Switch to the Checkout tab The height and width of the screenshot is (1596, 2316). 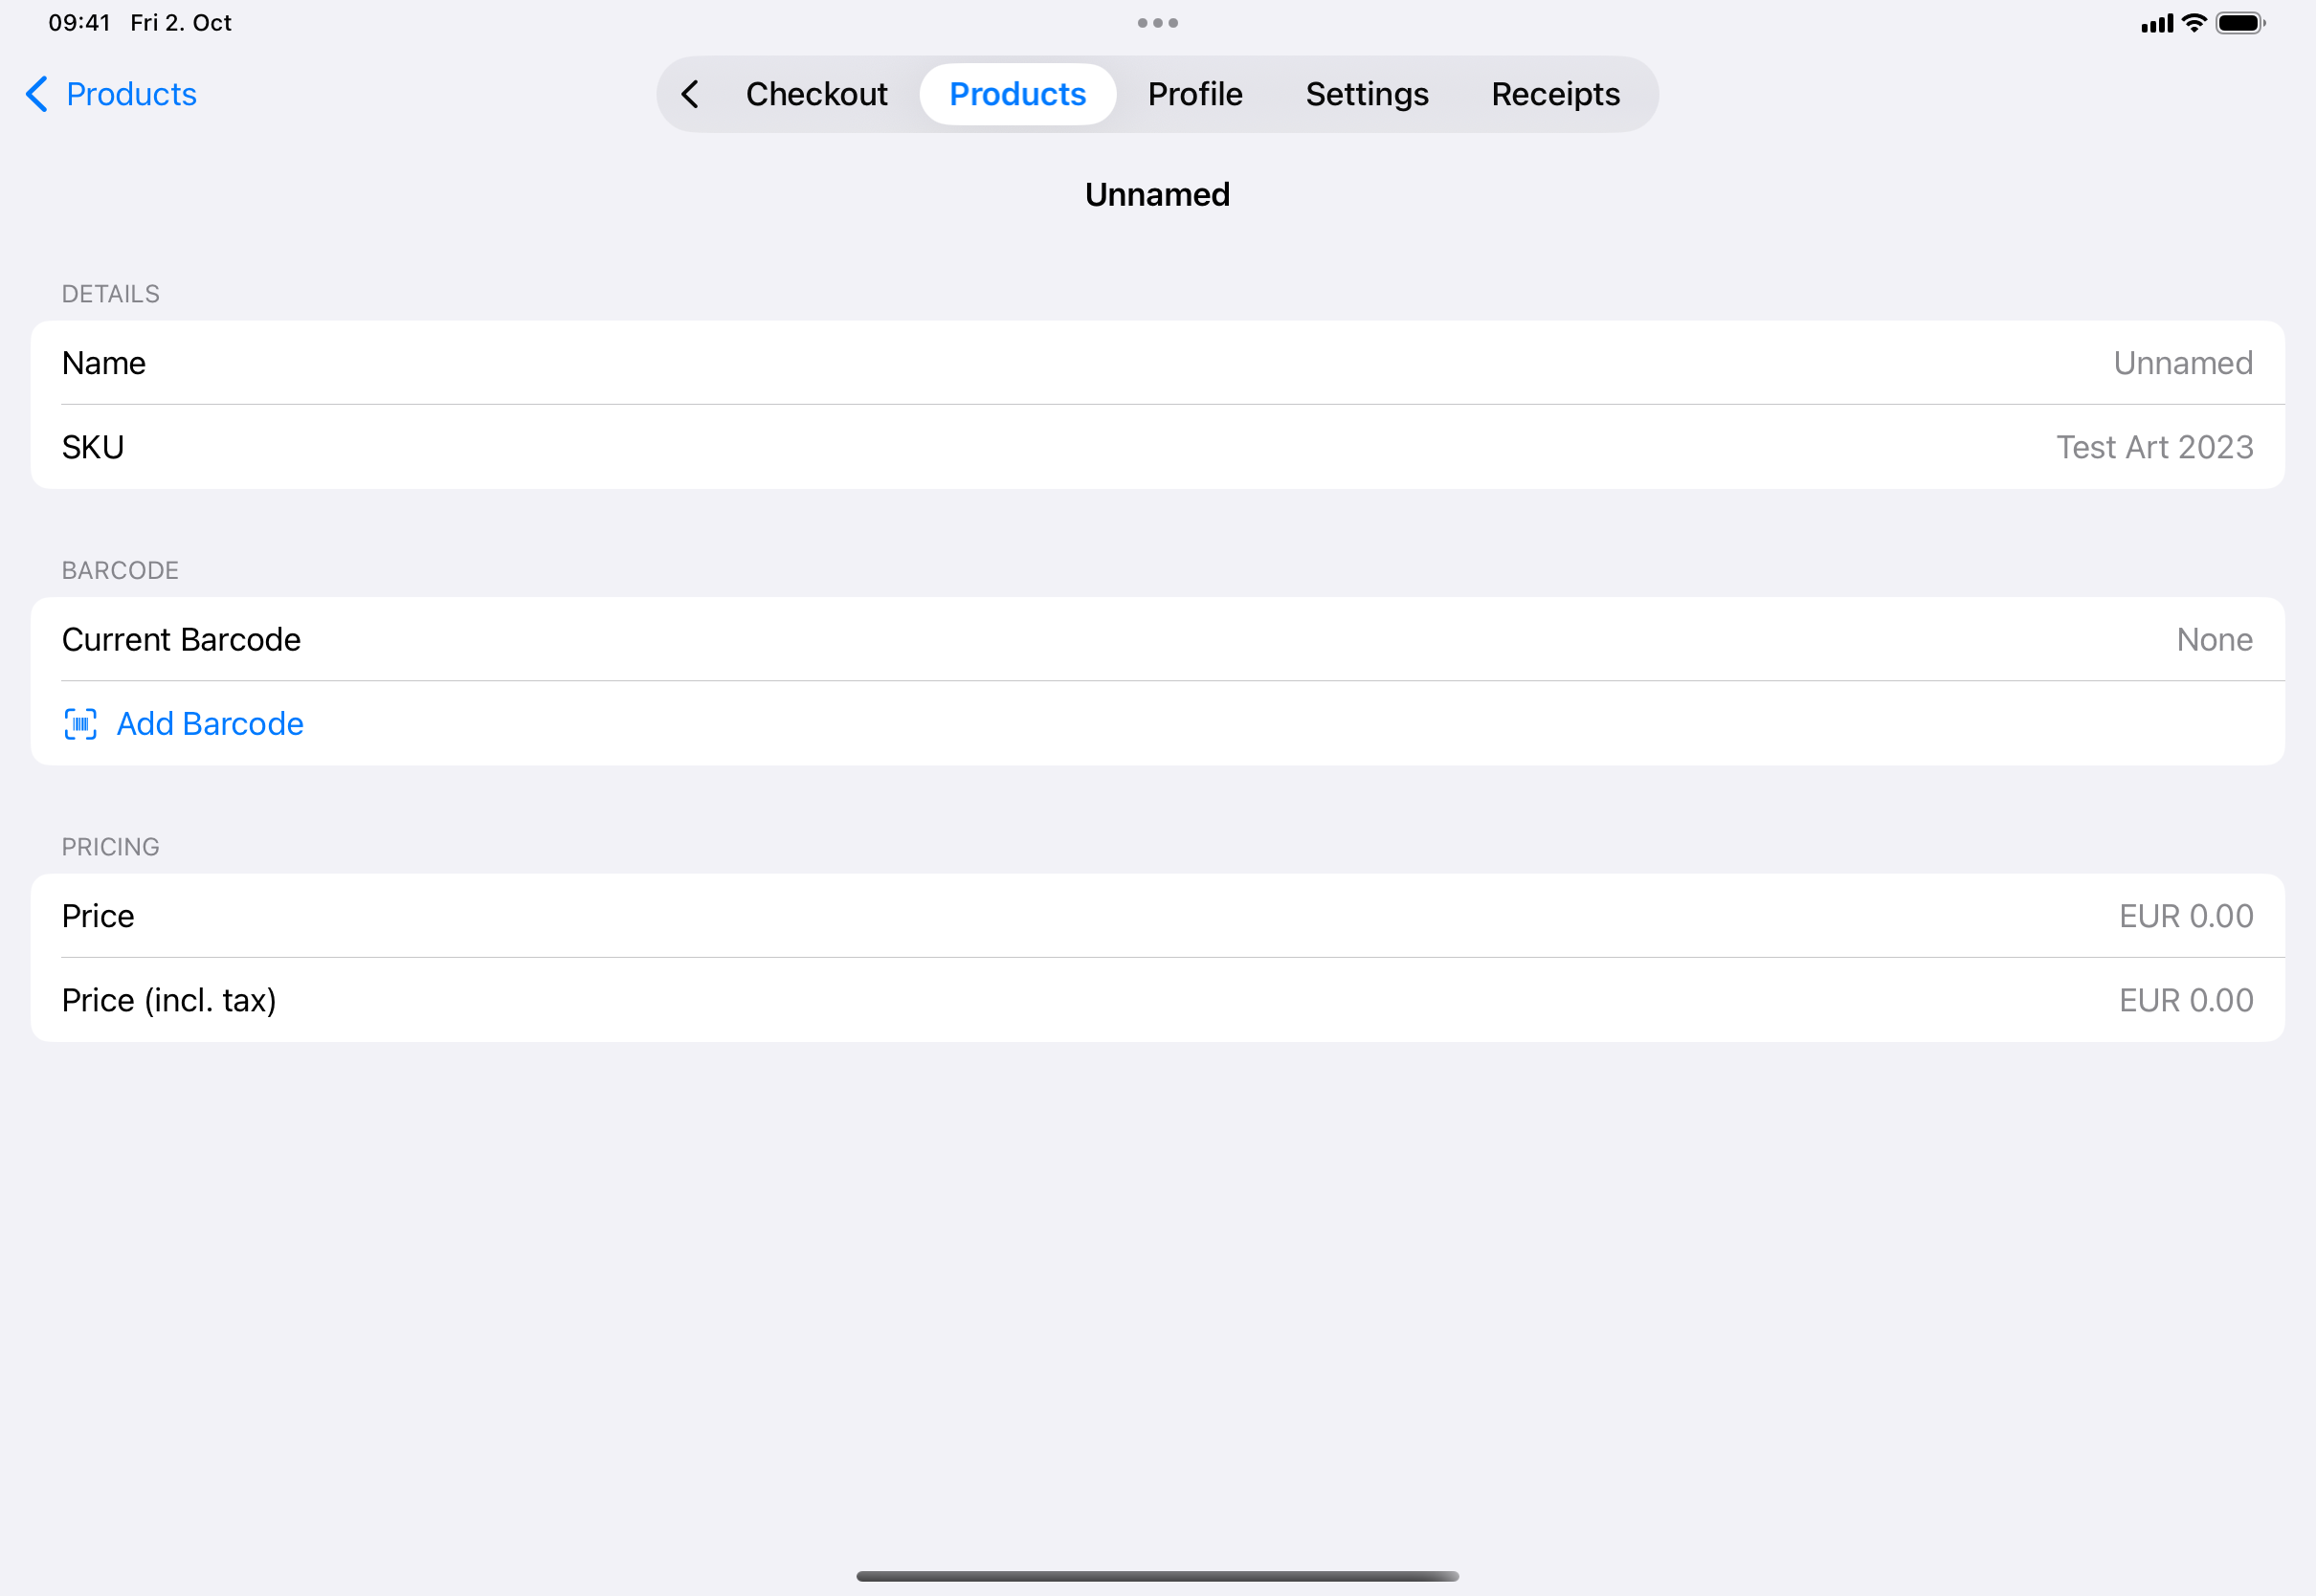[x=816, y=94]
